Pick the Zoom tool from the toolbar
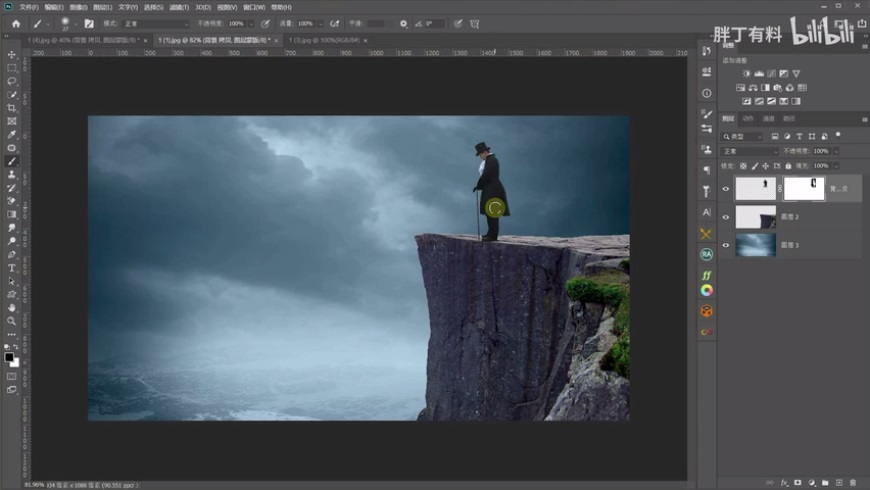 12,321
